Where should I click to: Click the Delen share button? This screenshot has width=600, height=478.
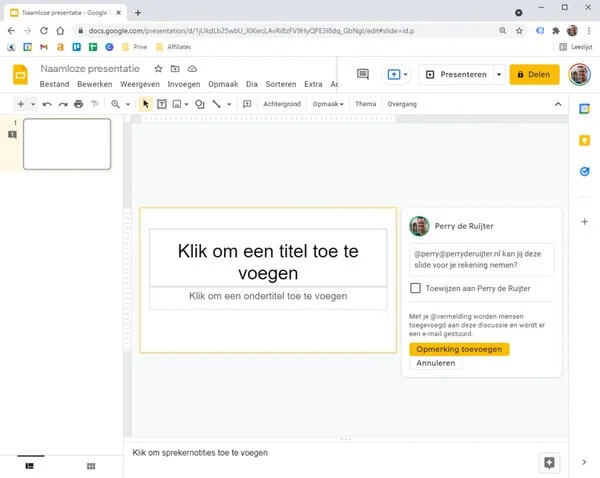point(534,74)
